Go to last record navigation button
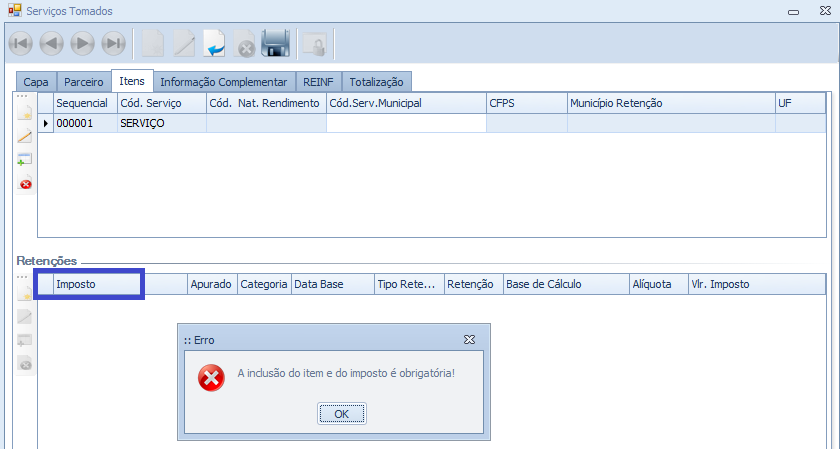 (x=113, y=43)
